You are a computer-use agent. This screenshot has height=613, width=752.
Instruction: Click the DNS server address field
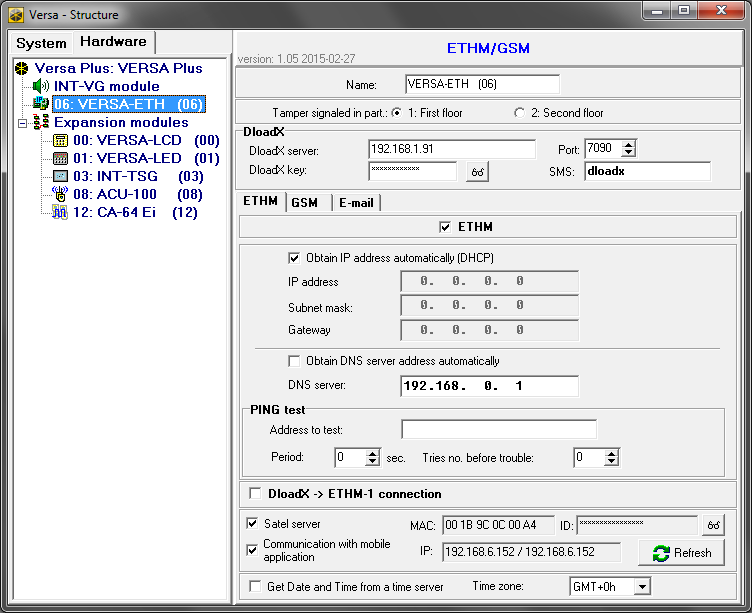489,386
